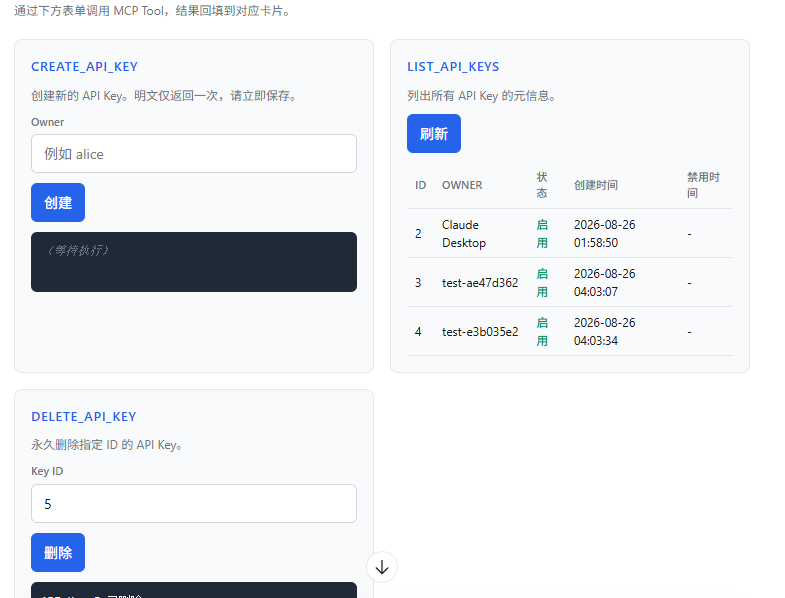Click the OWNER column header

point(462,185)
